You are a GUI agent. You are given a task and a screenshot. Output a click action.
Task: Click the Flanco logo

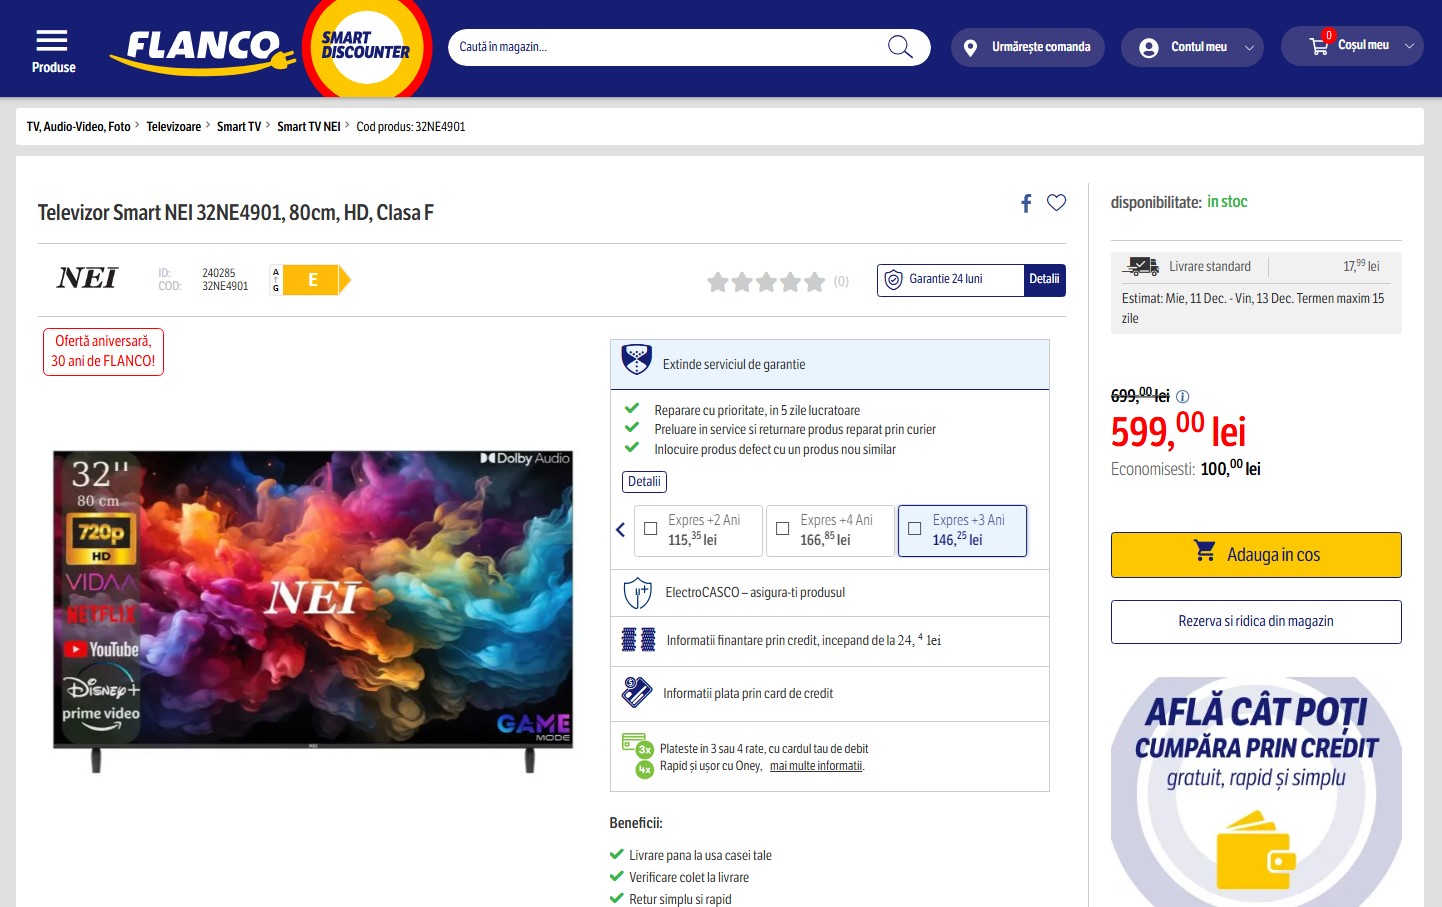point(203,50)
